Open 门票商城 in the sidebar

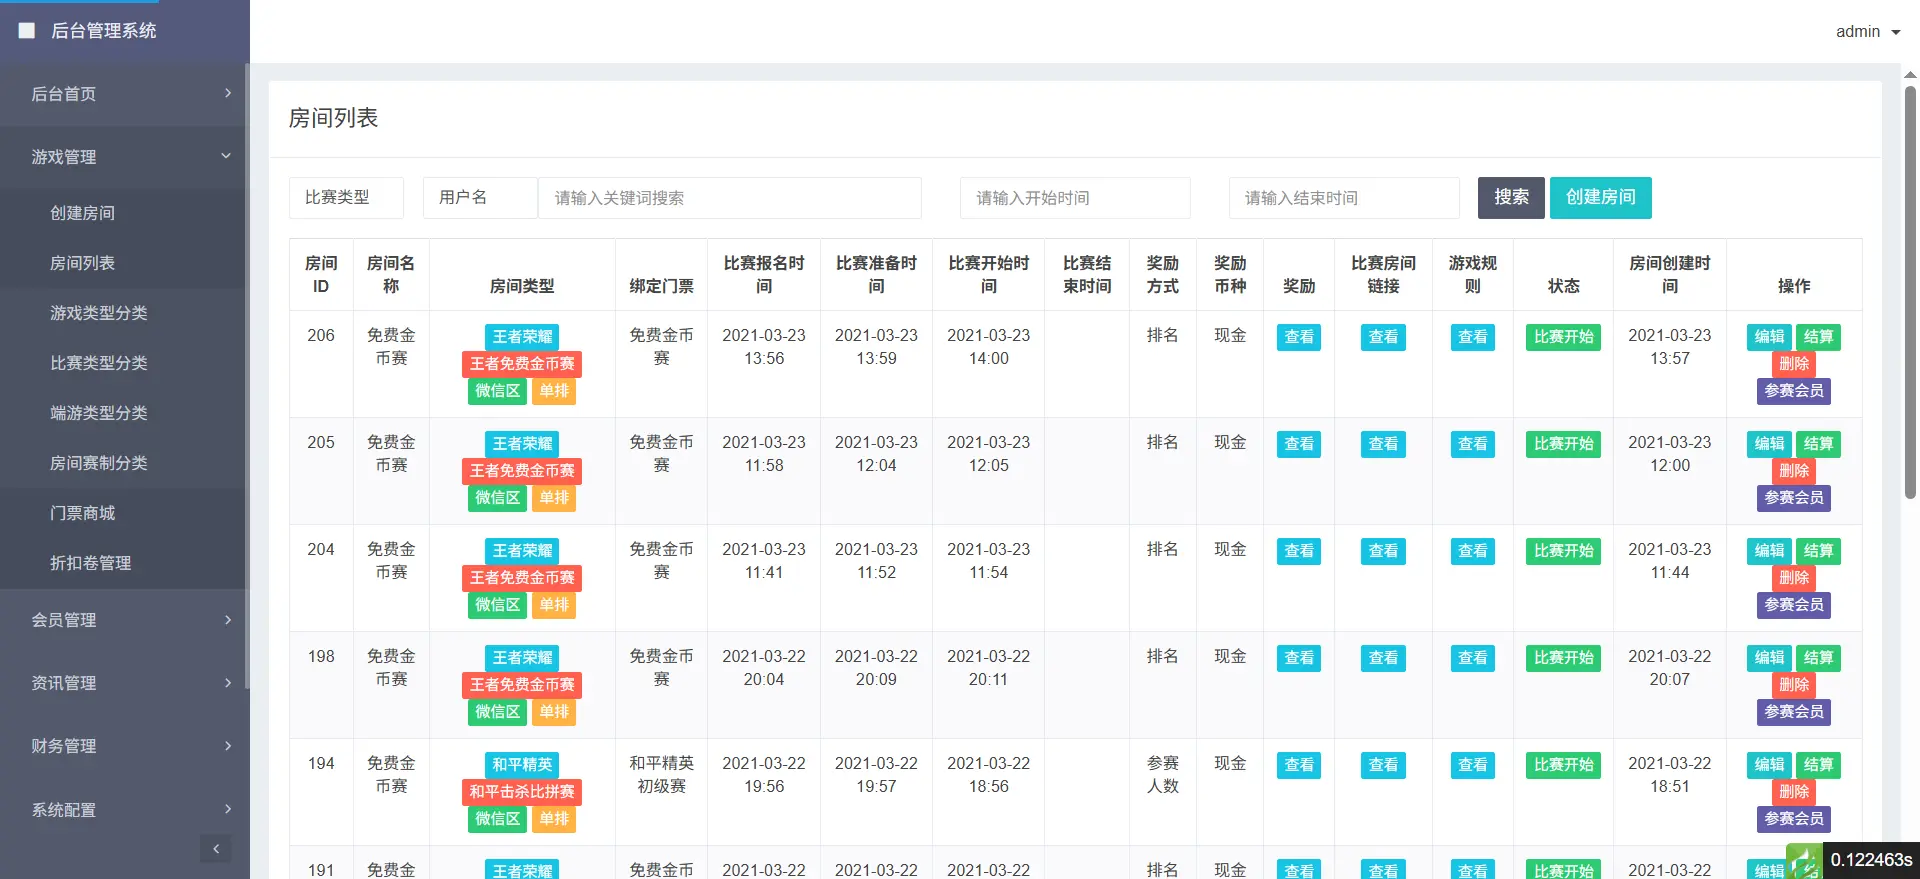(x=124, y=513)
